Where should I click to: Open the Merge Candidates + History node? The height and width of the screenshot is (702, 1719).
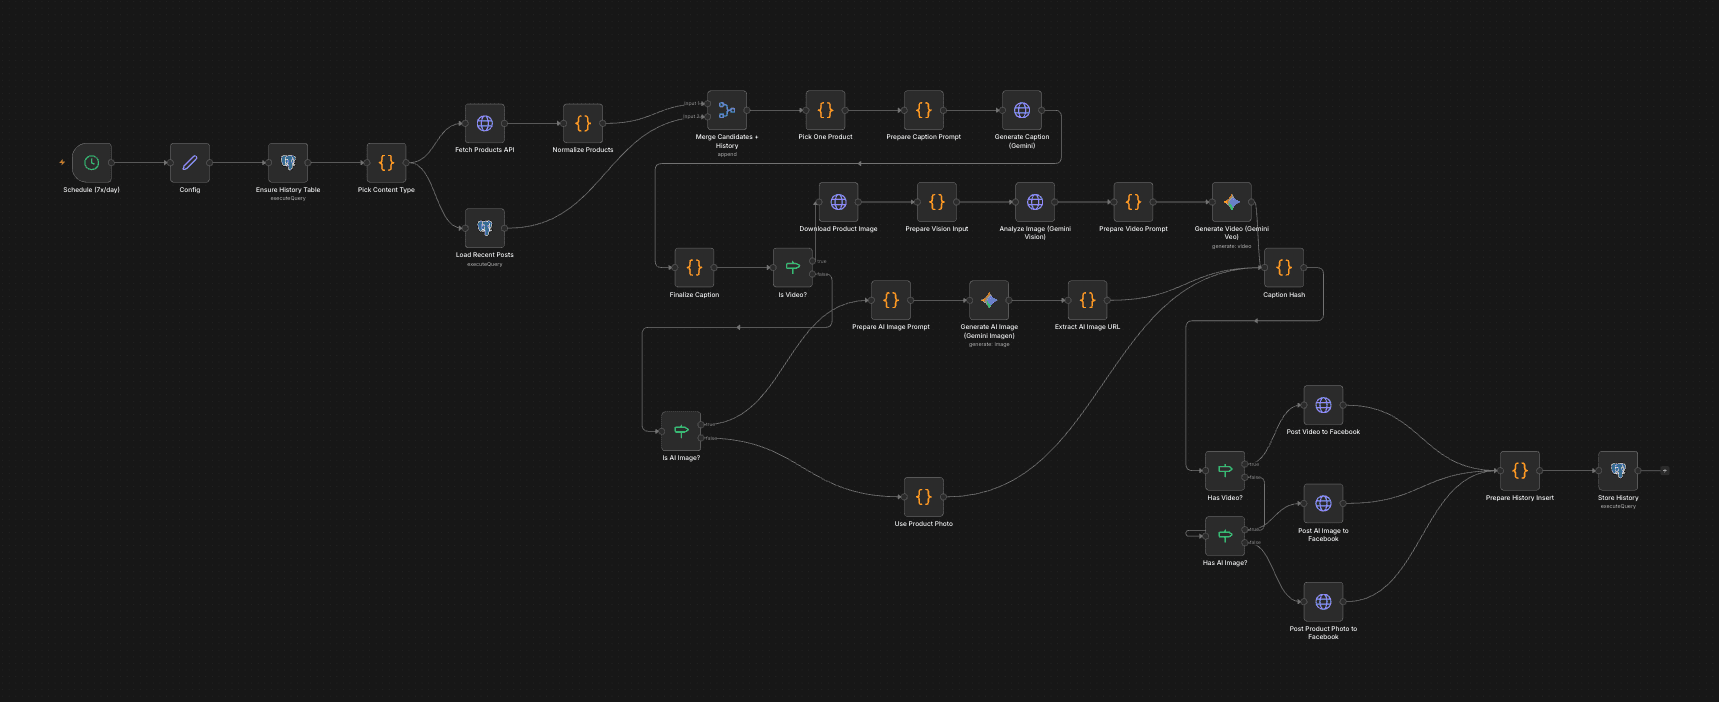[727, 111]
